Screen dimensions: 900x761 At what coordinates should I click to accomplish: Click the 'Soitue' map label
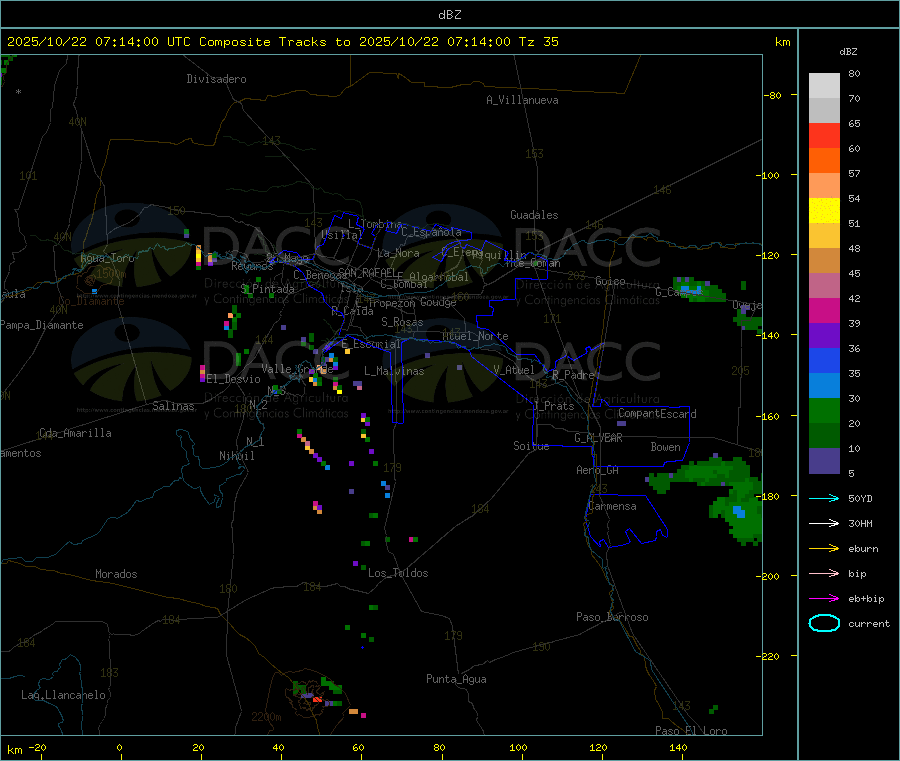click(531, 446)
